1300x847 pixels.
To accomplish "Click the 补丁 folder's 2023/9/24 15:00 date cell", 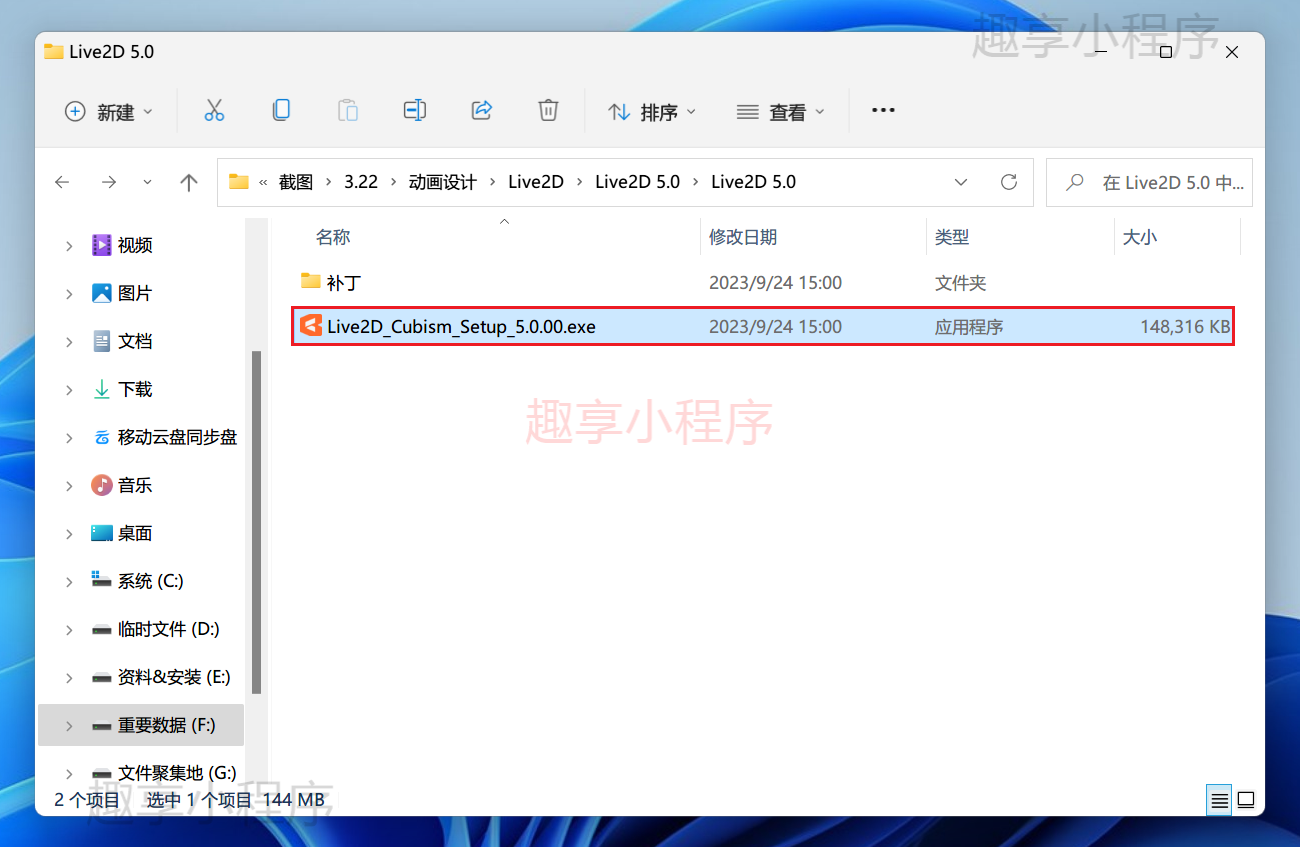I will click(775, 283).
